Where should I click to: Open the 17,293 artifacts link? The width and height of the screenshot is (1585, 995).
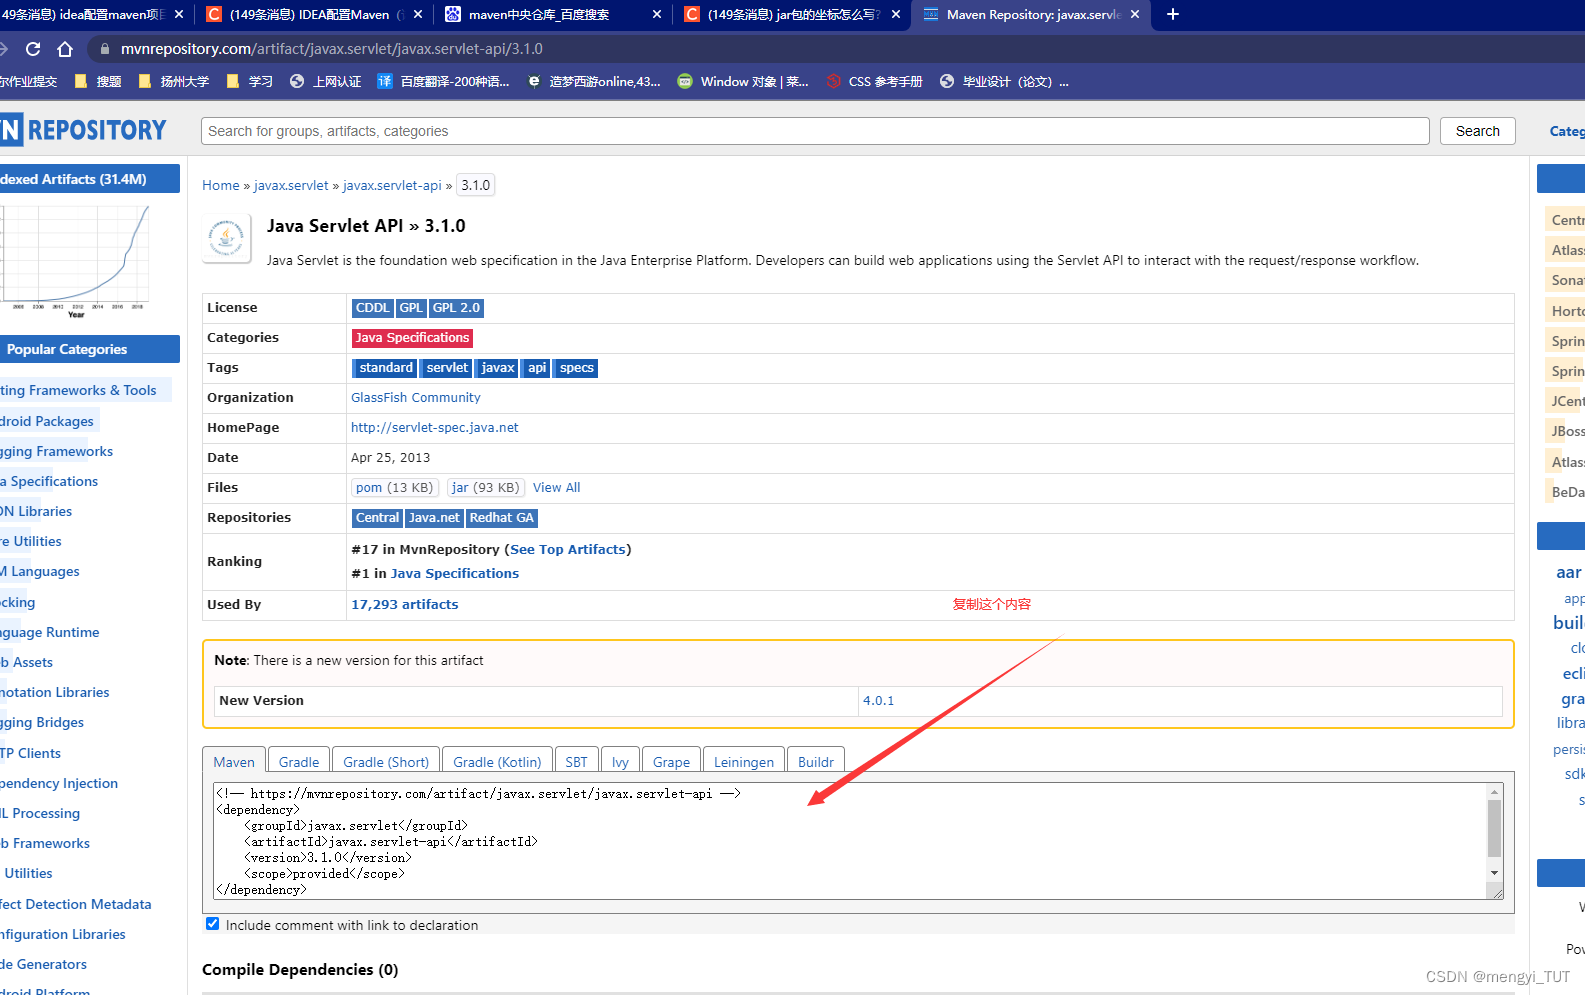(405, 604)
